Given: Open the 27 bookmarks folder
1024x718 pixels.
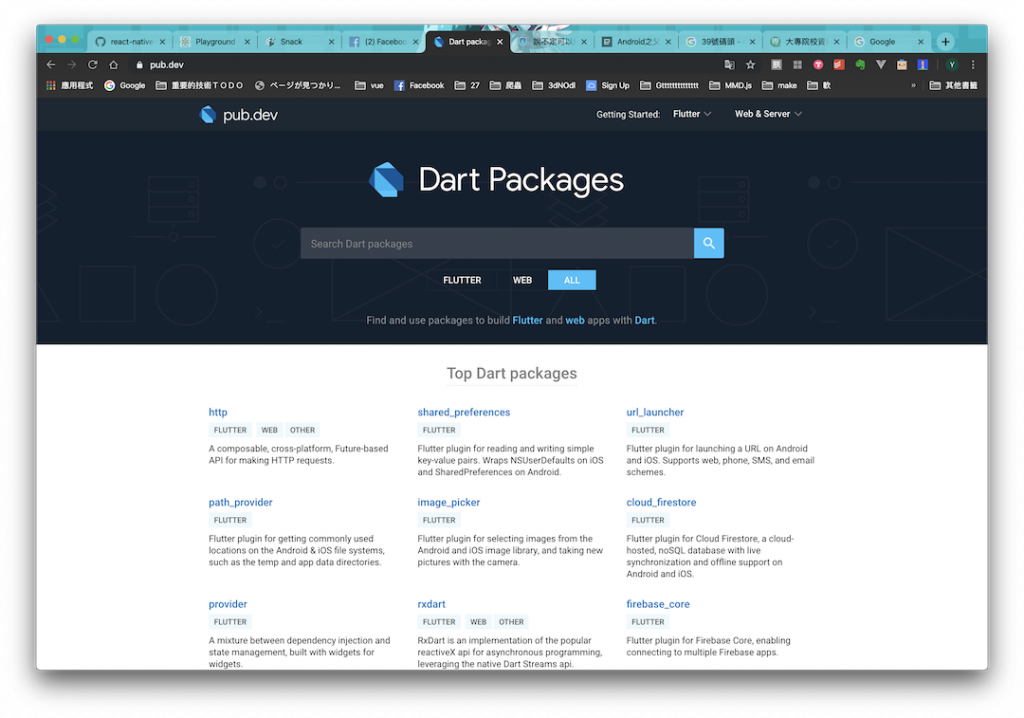Looking at the screenshot, I should pos(467,86).
